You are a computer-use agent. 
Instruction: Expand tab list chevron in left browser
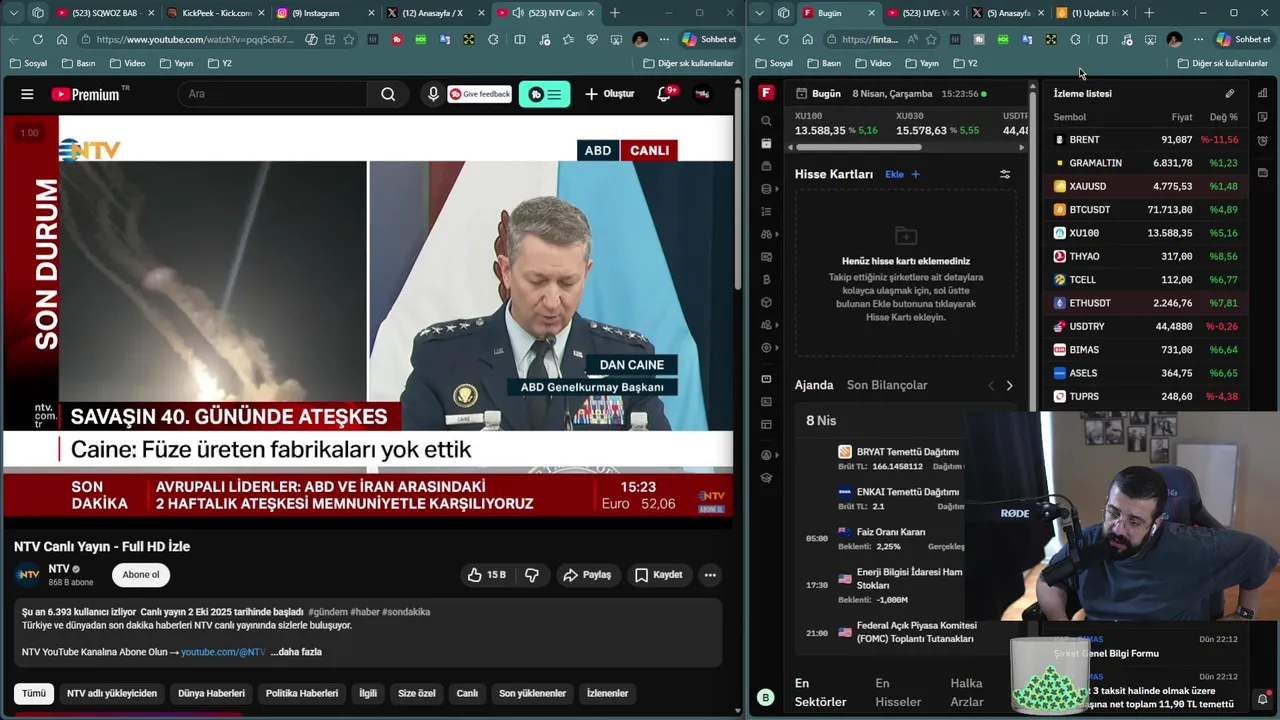[14, 13]
